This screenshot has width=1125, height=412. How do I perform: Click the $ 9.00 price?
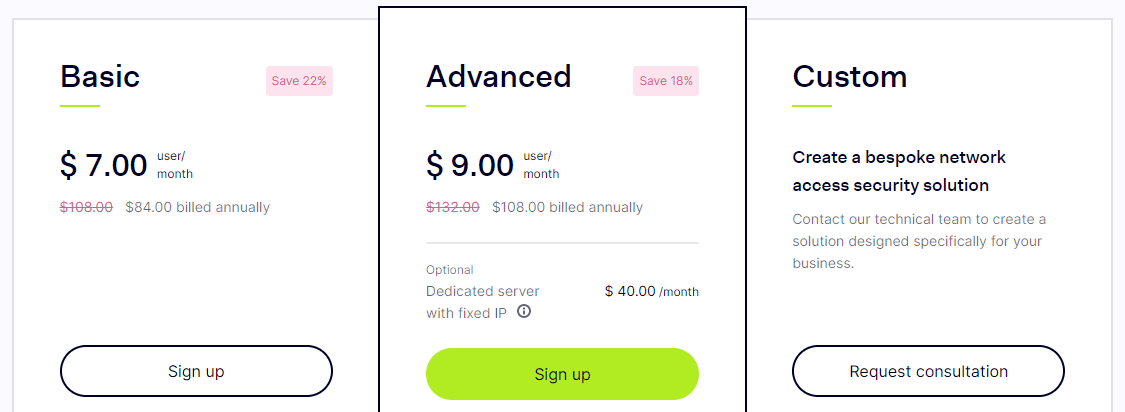470,165
